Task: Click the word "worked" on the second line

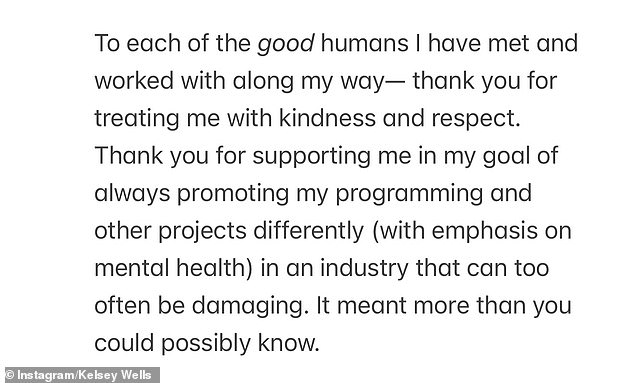Action: 134,80
